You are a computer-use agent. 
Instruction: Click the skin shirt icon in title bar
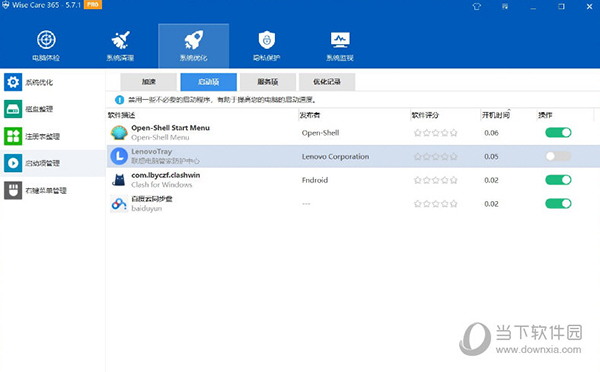[476, 7]
